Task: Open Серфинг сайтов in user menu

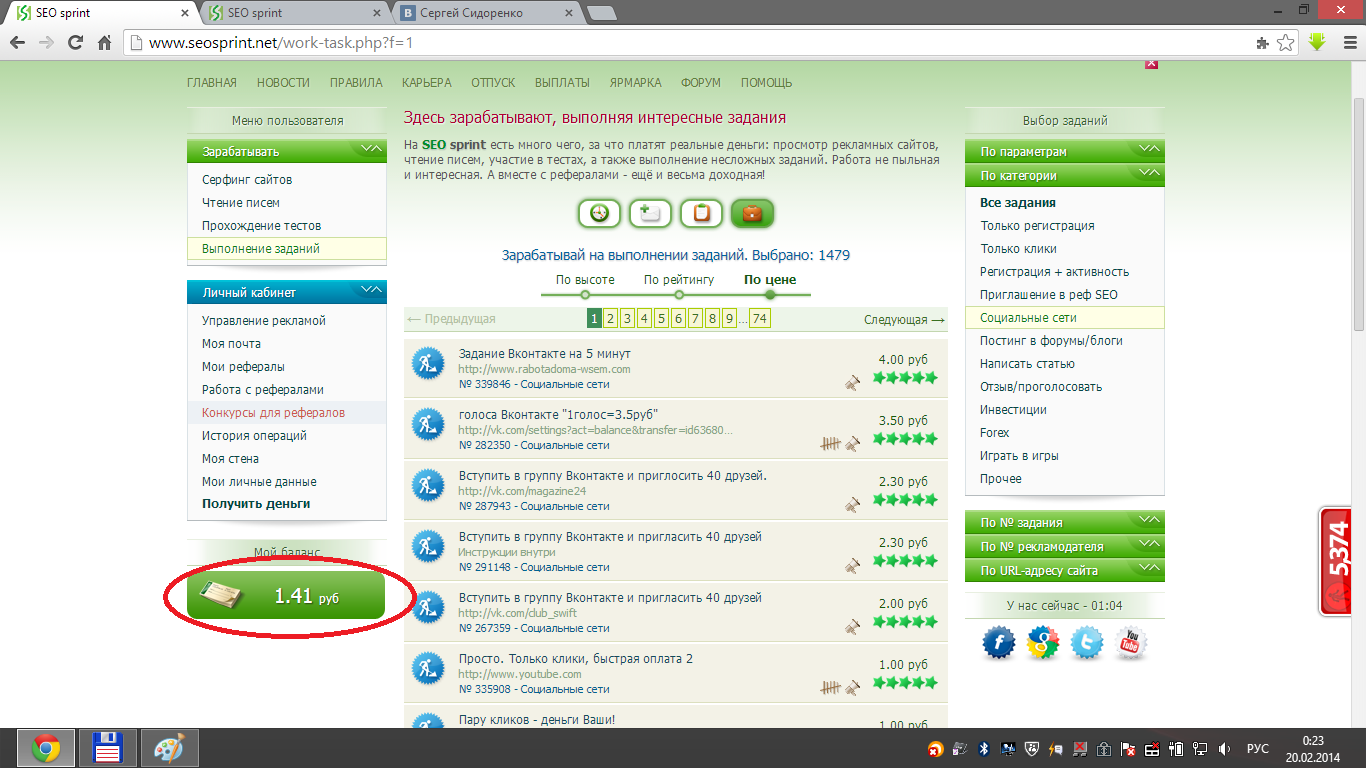Action: tap(247, 180)
